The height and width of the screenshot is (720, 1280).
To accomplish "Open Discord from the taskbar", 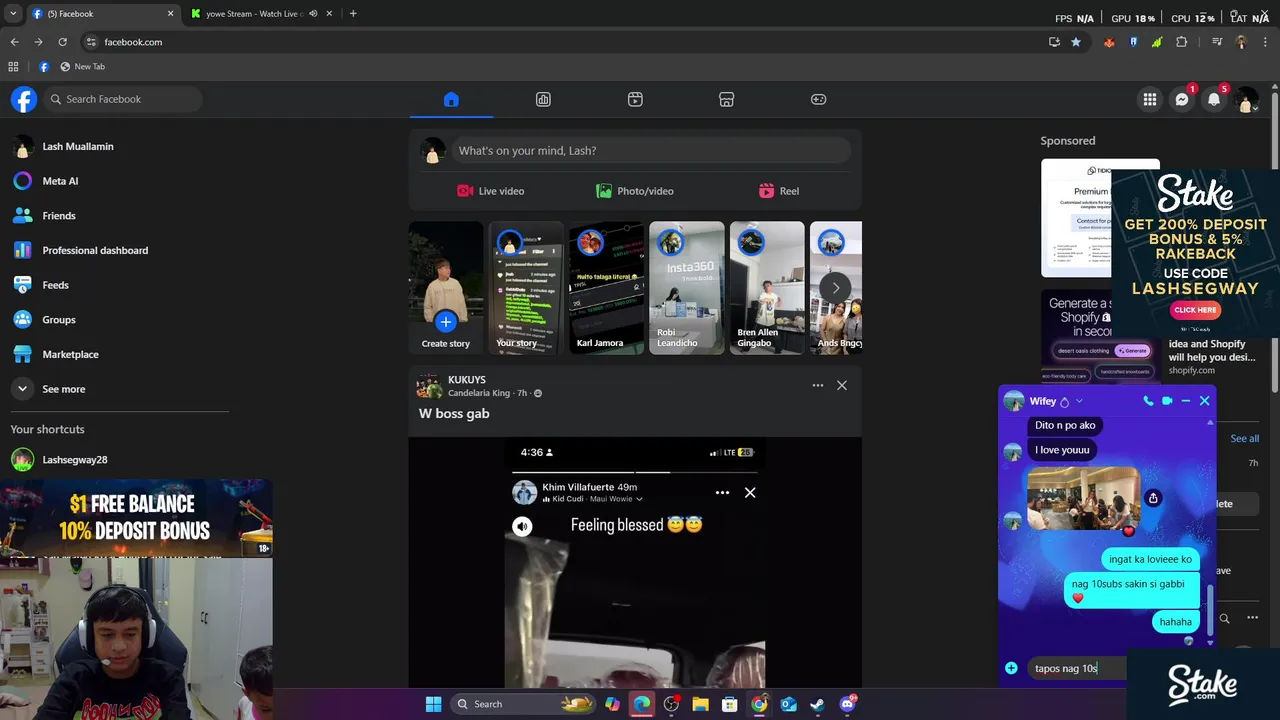I will [x=848, y=704].
